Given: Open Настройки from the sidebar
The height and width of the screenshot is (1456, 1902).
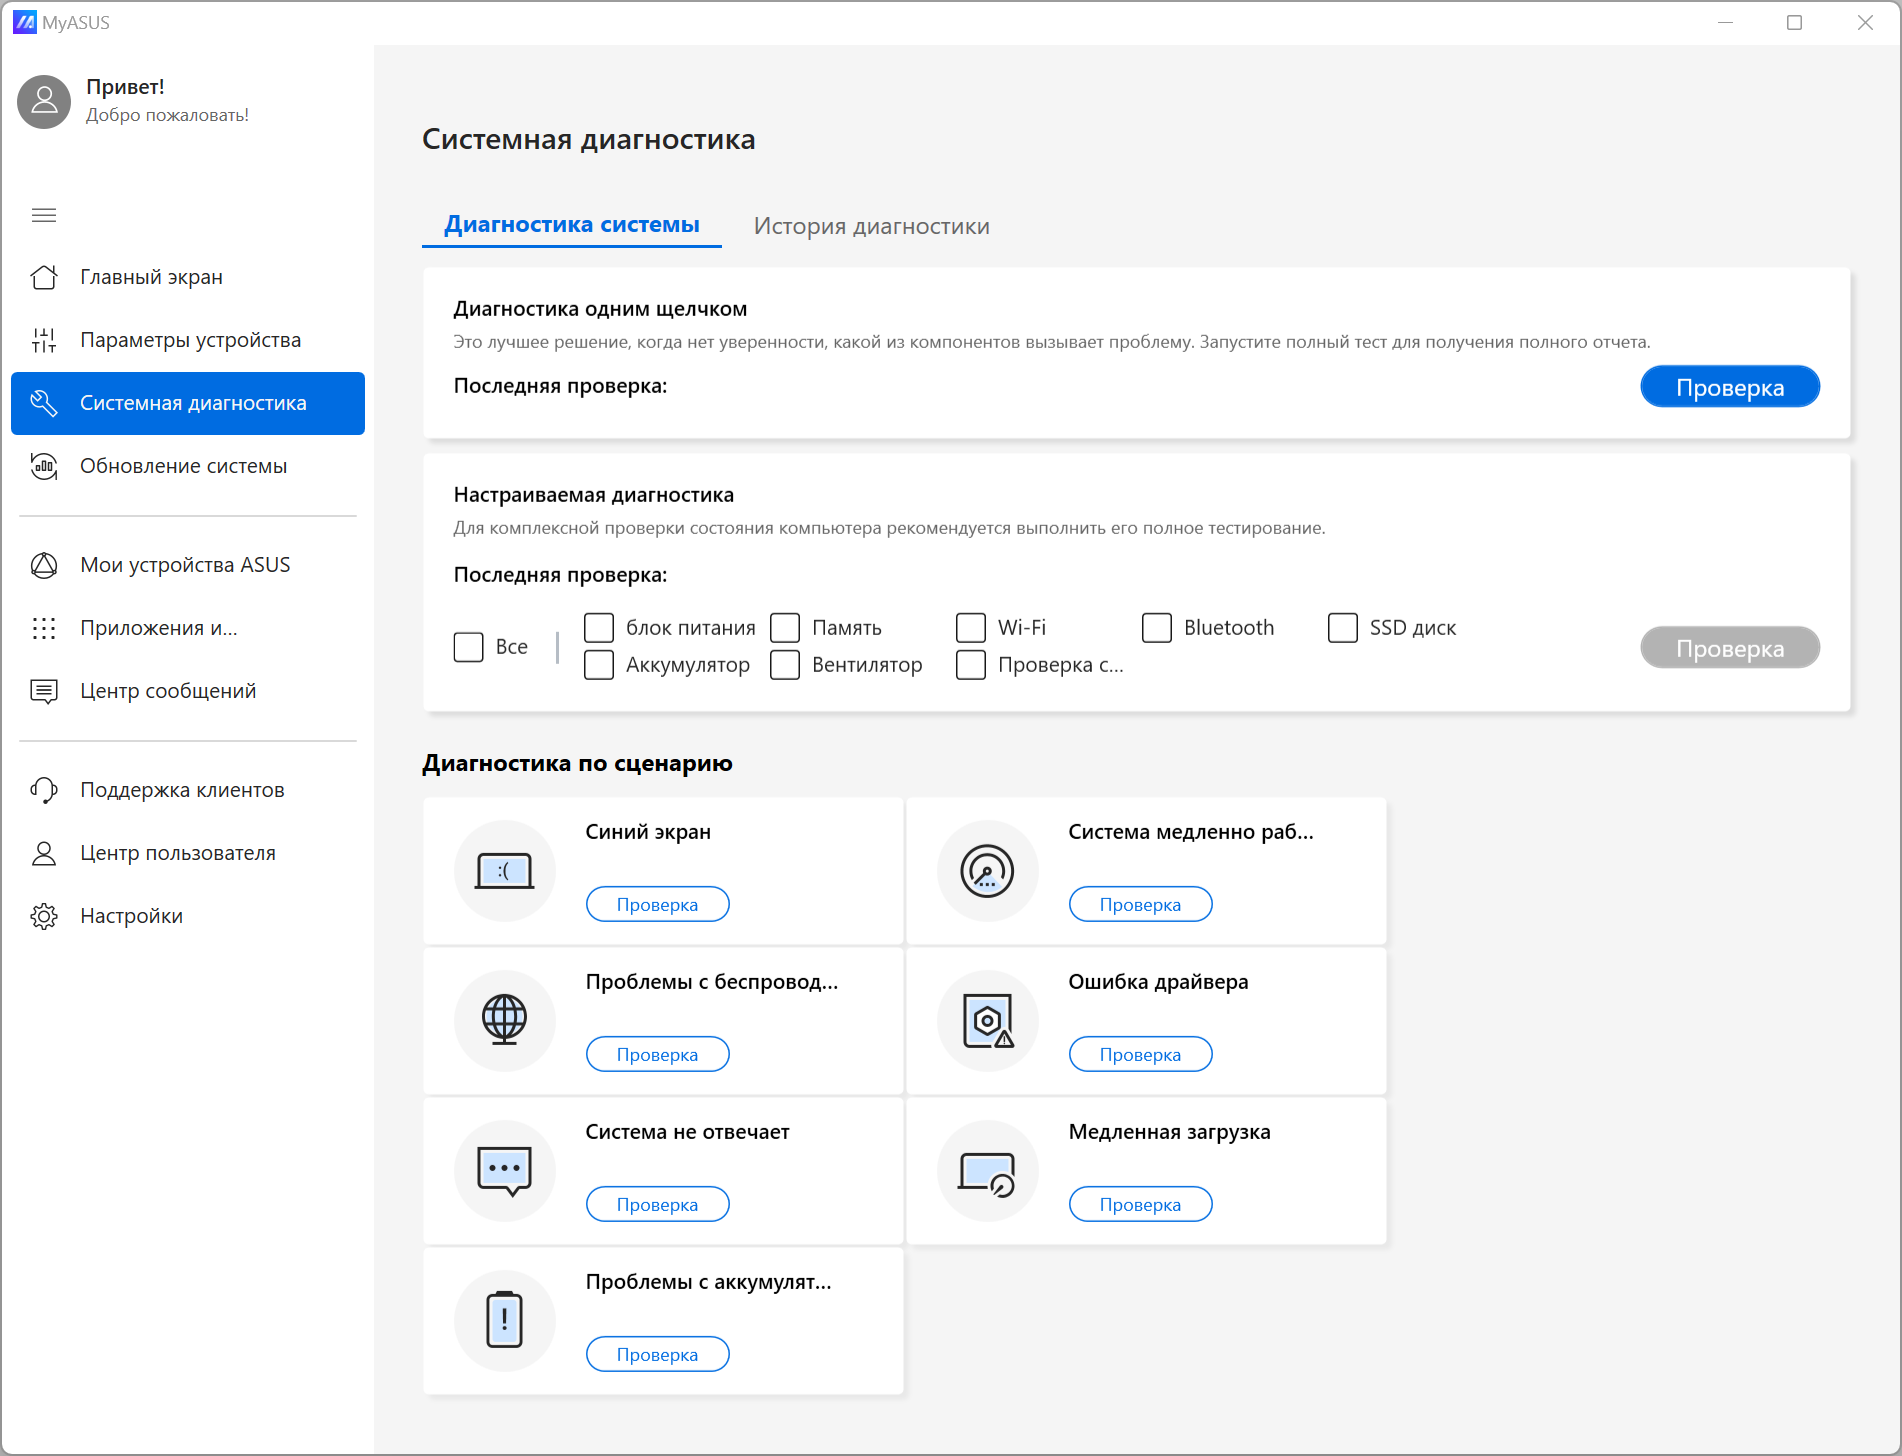Looking at the screenshot, I should [x=131, y=916].
